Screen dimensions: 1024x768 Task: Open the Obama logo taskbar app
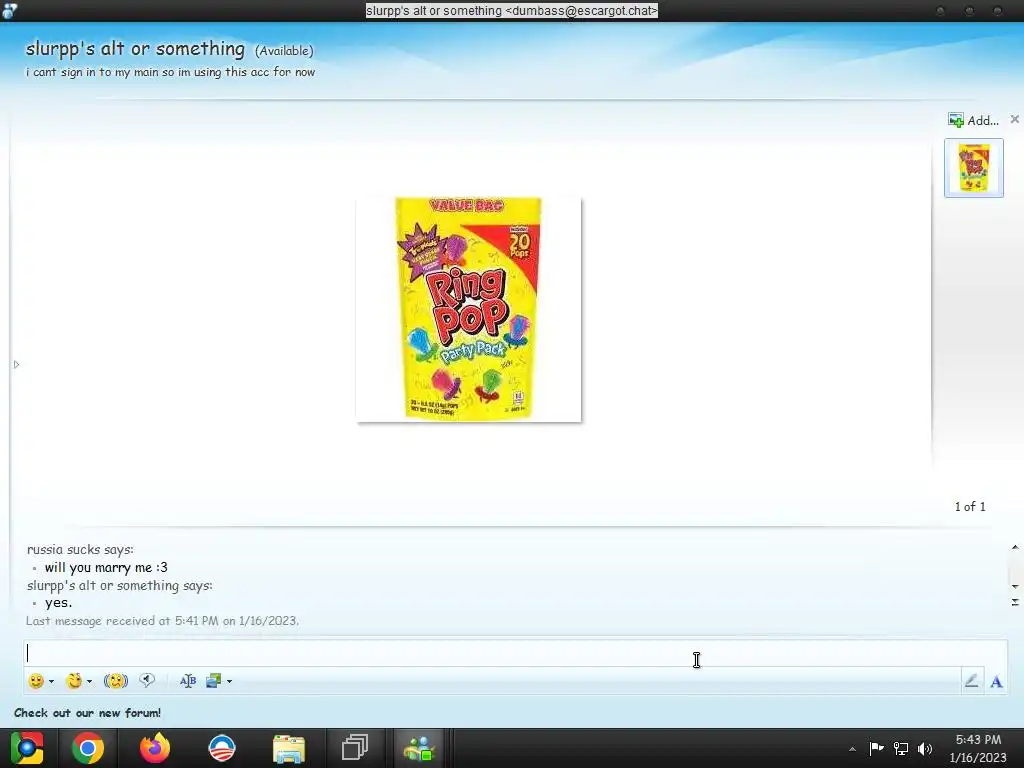[x=222, y=748]
